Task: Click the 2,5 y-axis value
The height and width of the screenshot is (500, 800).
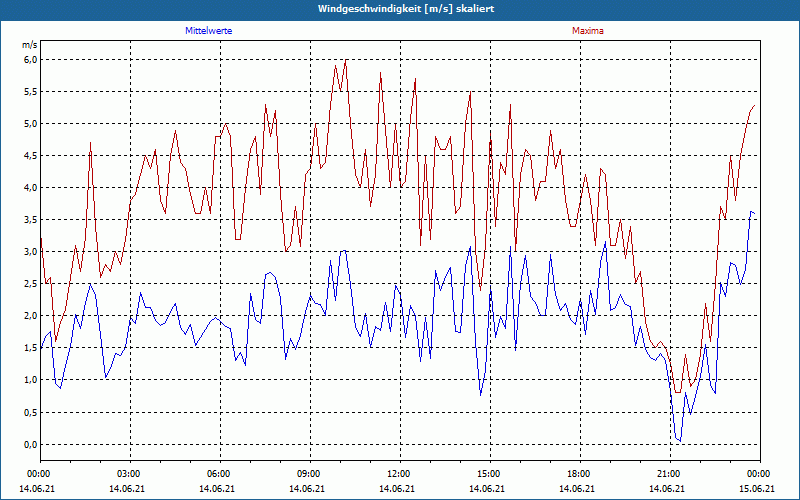Action: [x=31, y=284]
